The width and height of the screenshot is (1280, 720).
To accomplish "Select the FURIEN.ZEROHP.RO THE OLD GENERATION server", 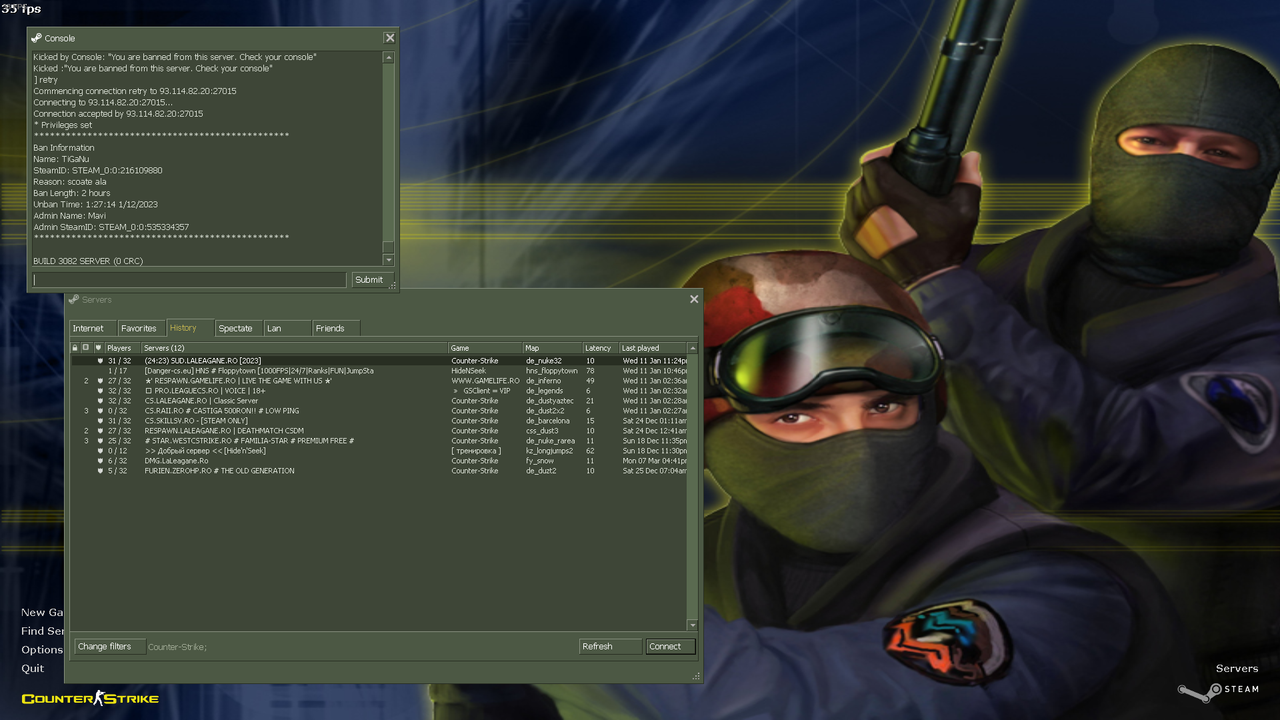I will 378,470.
